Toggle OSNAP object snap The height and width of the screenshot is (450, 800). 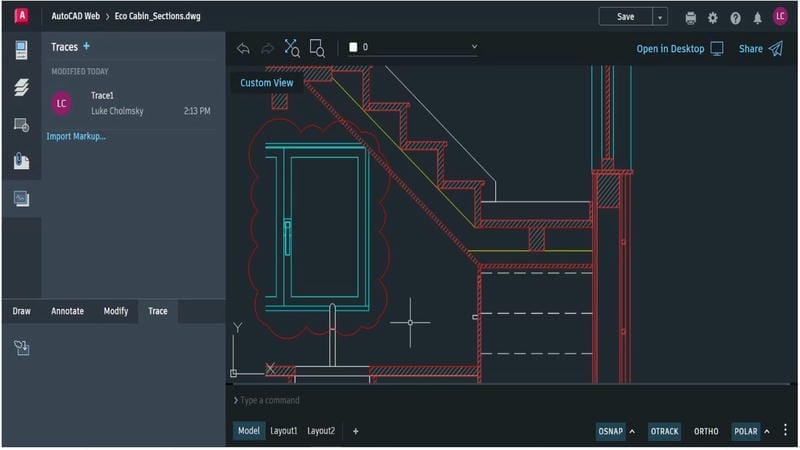click(x=610, y=431)
